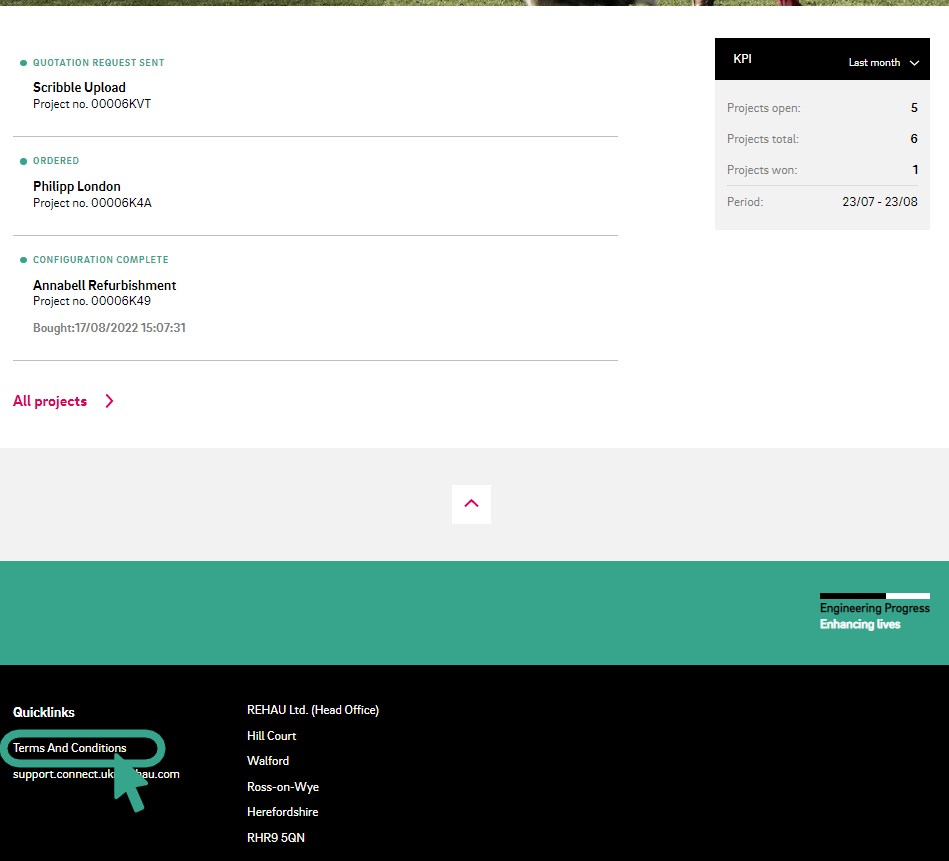949x861 pixels.
Task: Click the Projects won value 1
Action: [915, 170]
